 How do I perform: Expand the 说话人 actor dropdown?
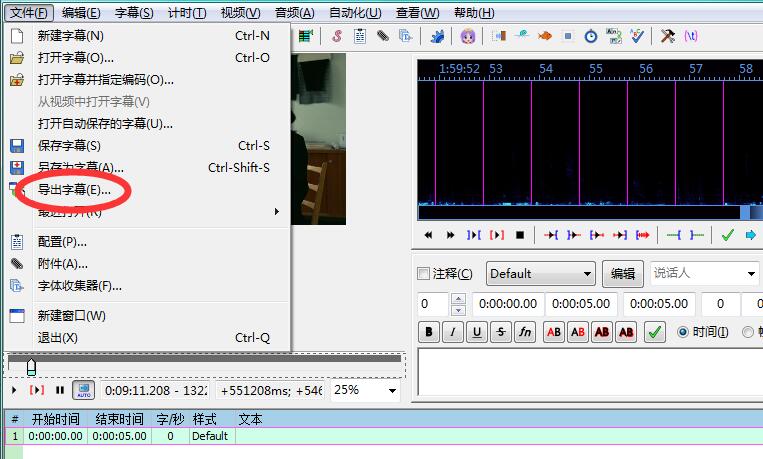pyautogui.click(x=751, y=274)
